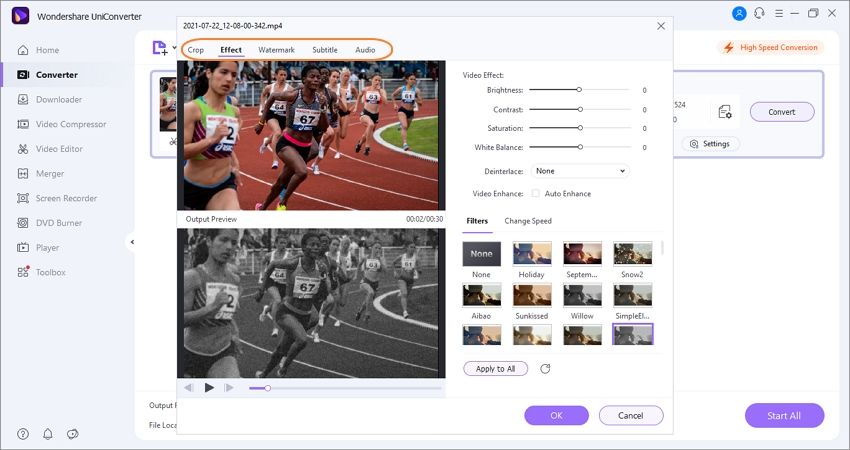
Task: Step to next frame
Action: [229, 388]
